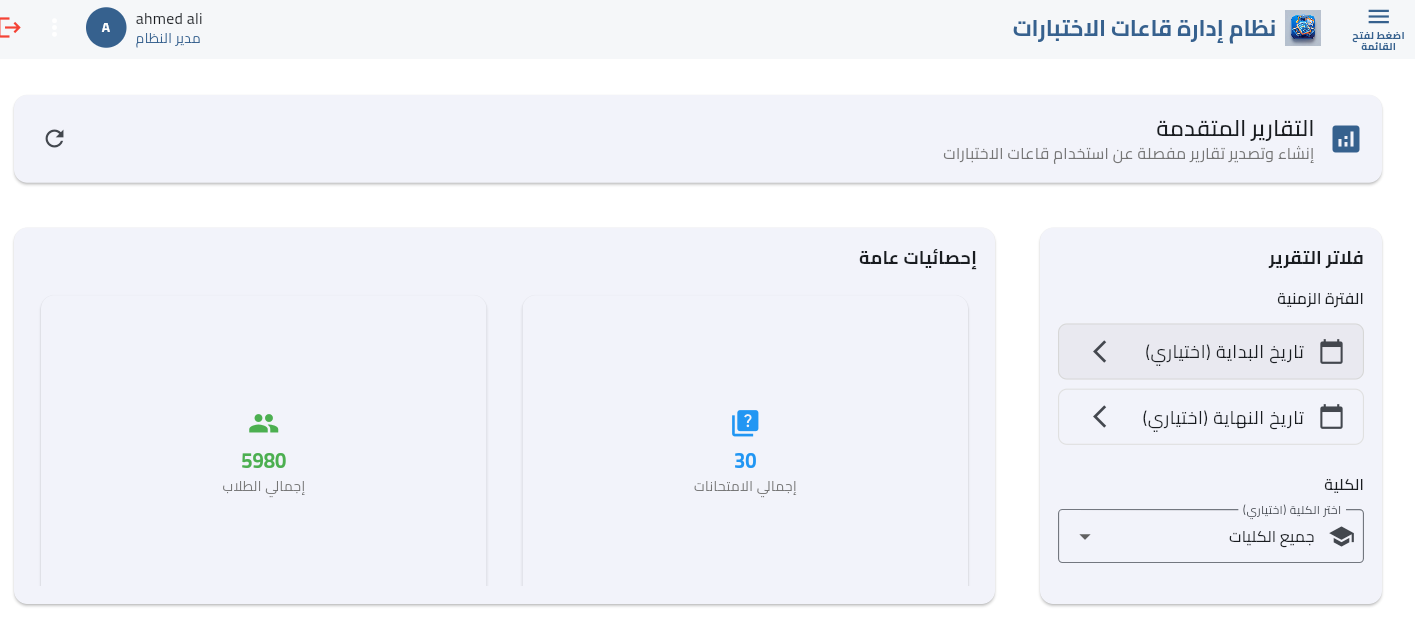The width and height of the screenshot is (1415, 624).
Task: Click calendar icon of تاريخ البداية
Action: [x=1331, y=351]
